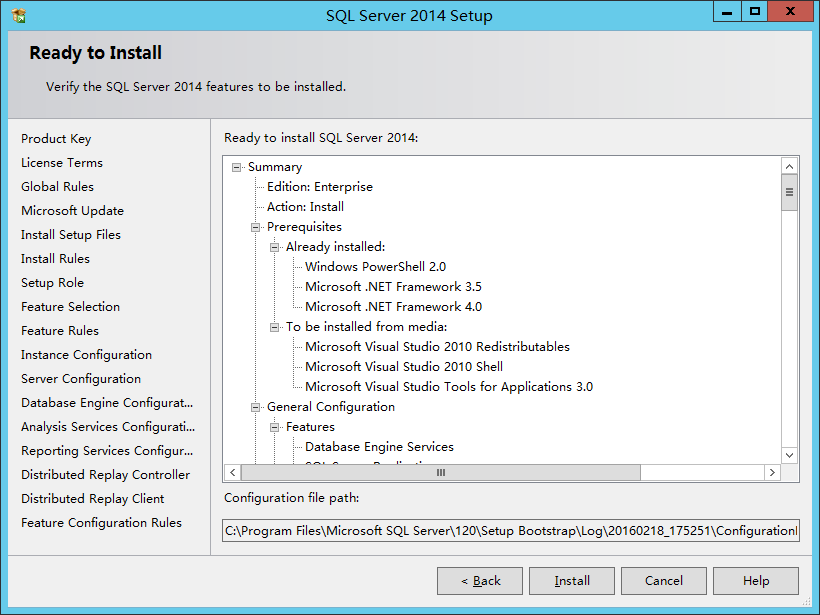Select Analysis Services Configuration step
Viewport: 820px width, 615px height.
pyautogui.click(x=108, y=427)
